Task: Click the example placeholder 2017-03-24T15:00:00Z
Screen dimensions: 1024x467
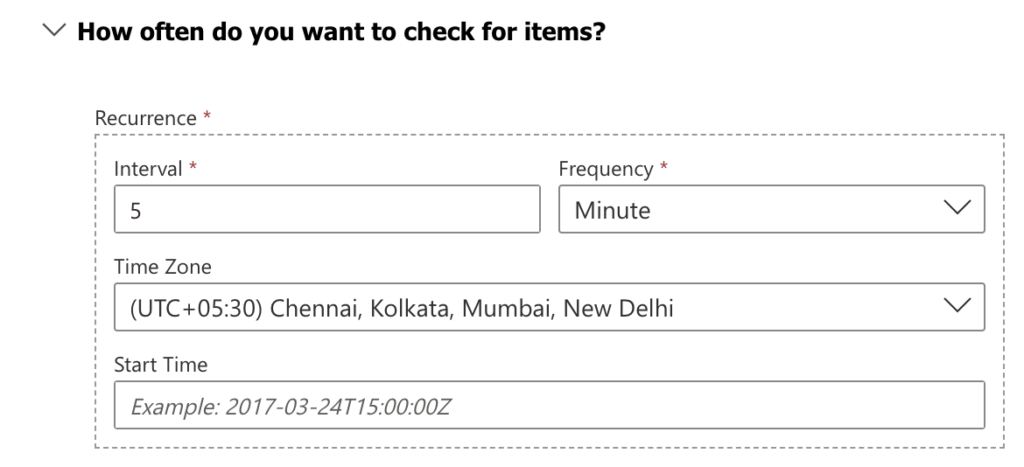Action: [x=338, y=407]
